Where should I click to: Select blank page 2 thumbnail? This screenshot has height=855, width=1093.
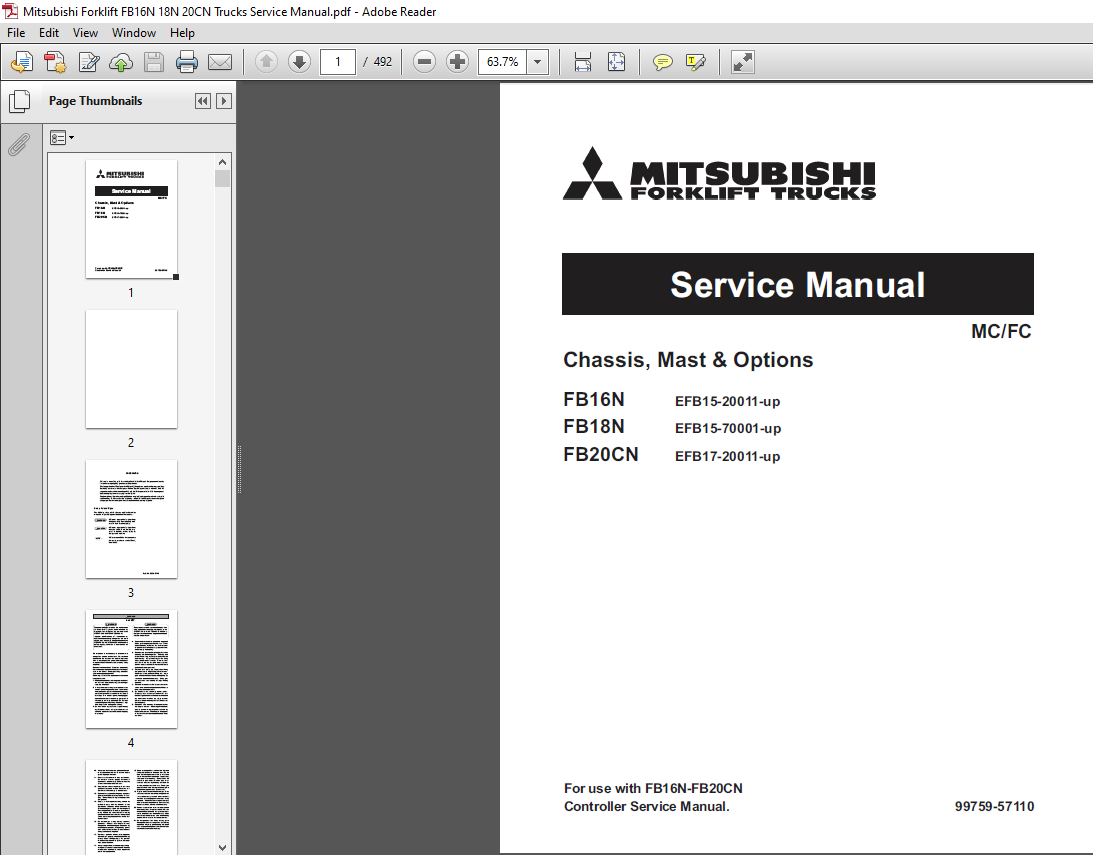tap(131, 369)
